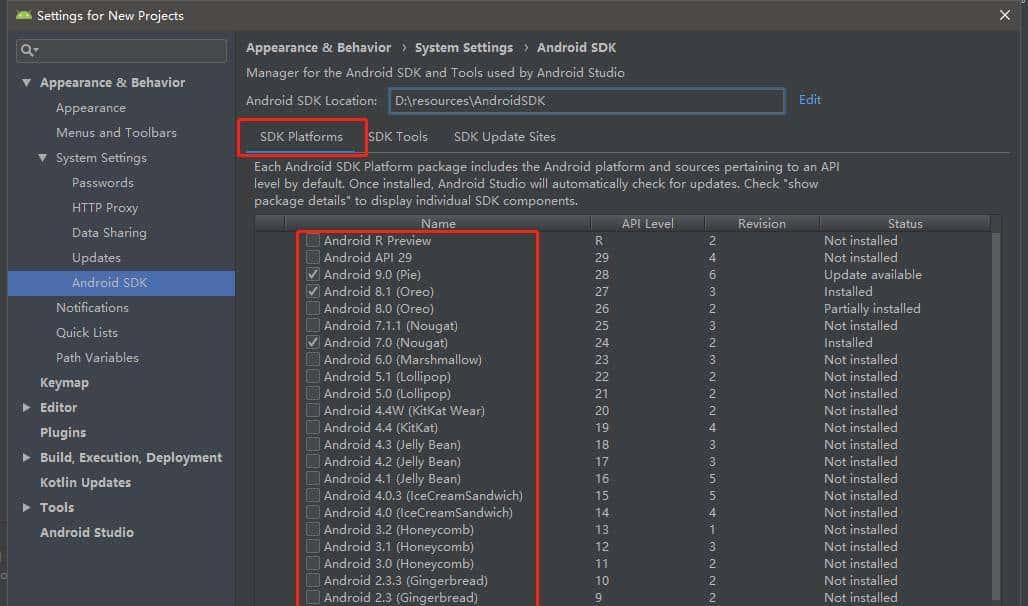Click the Android Studio icon in title bar
This screenshot has width=1028, height=606.
coord(22,15)
